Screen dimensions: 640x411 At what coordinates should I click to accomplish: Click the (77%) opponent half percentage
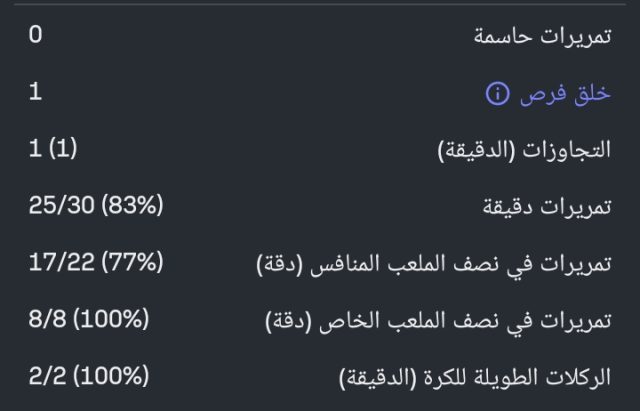131,264
